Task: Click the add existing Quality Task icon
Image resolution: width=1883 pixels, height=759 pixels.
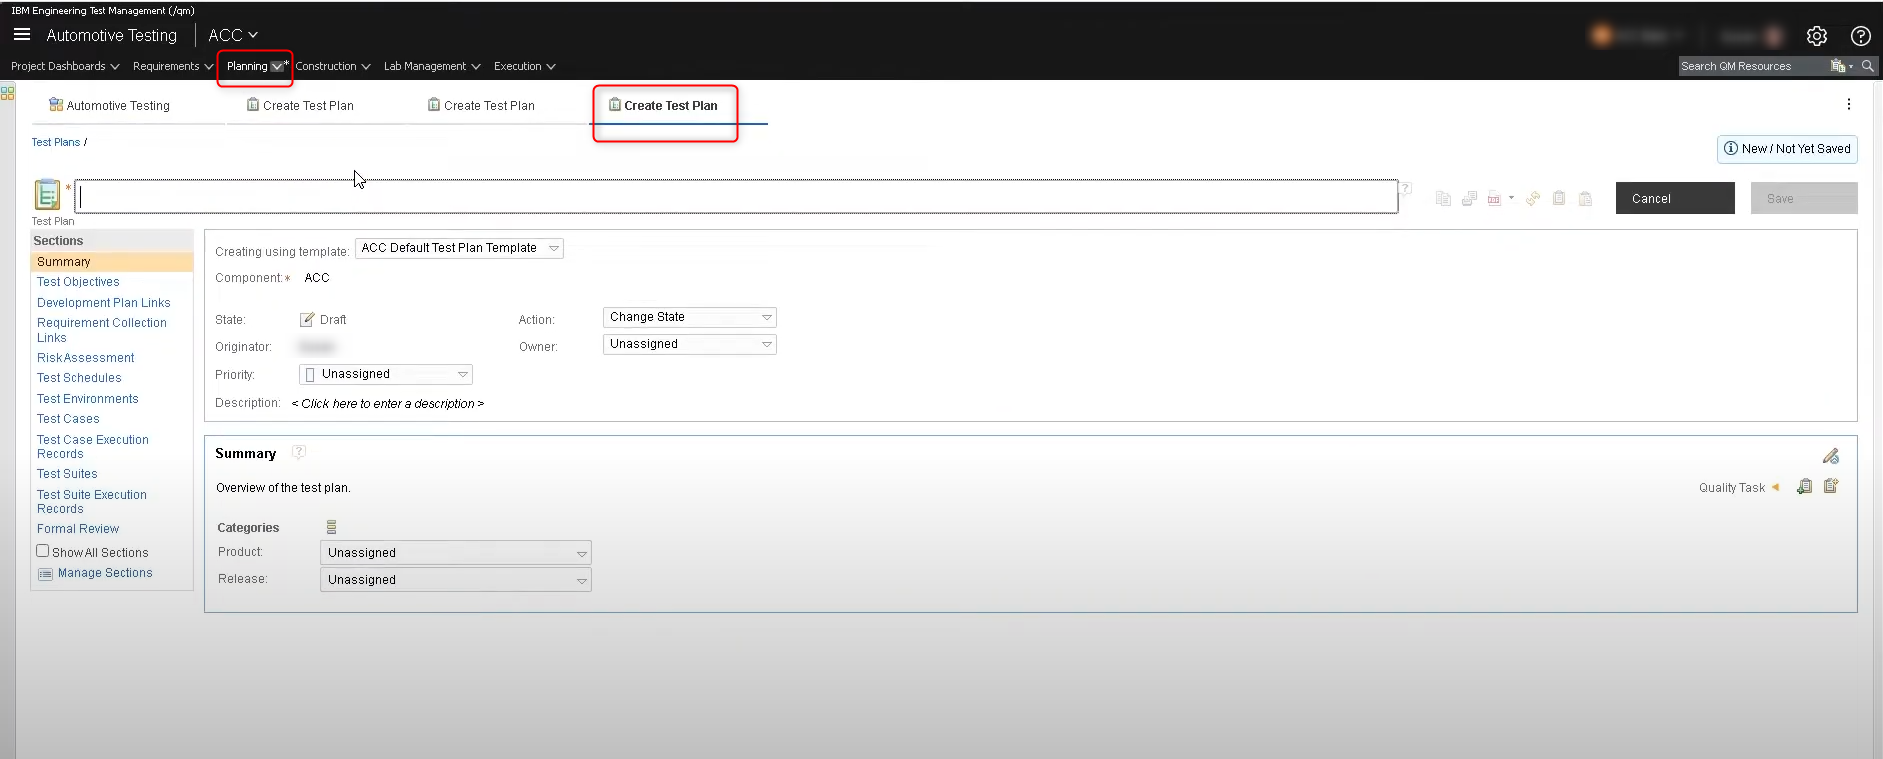Action: (x=1804, y=487)
